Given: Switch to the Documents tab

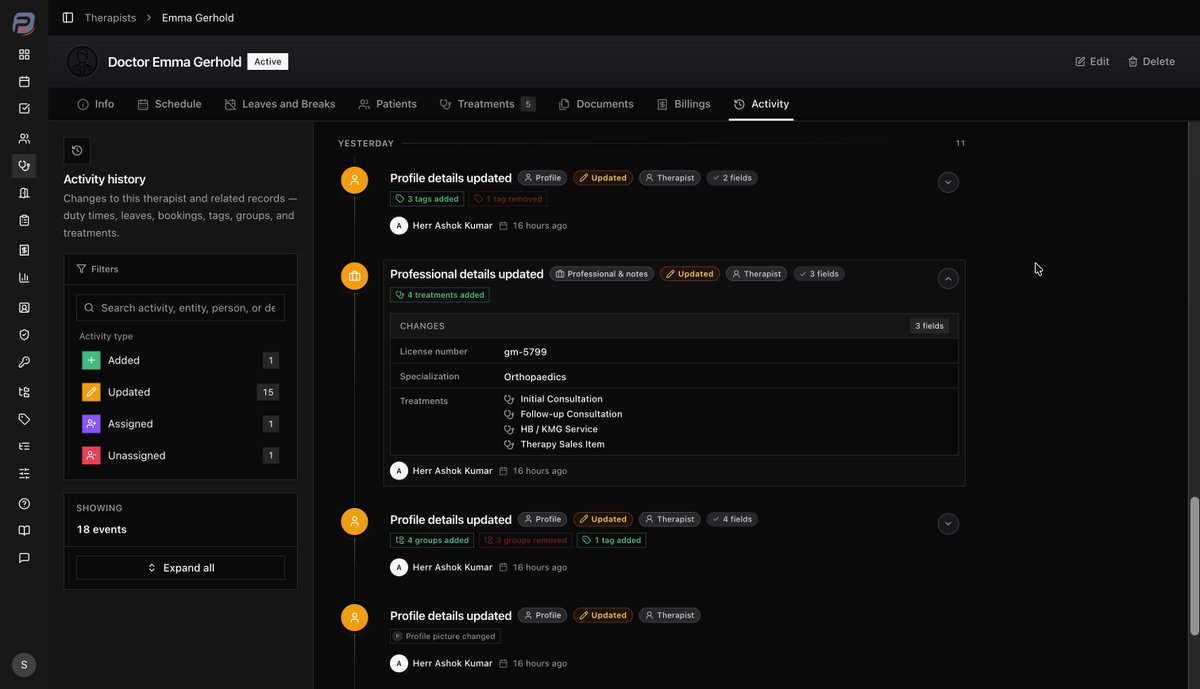Looking at the screenshot, I should pos(596,104).
